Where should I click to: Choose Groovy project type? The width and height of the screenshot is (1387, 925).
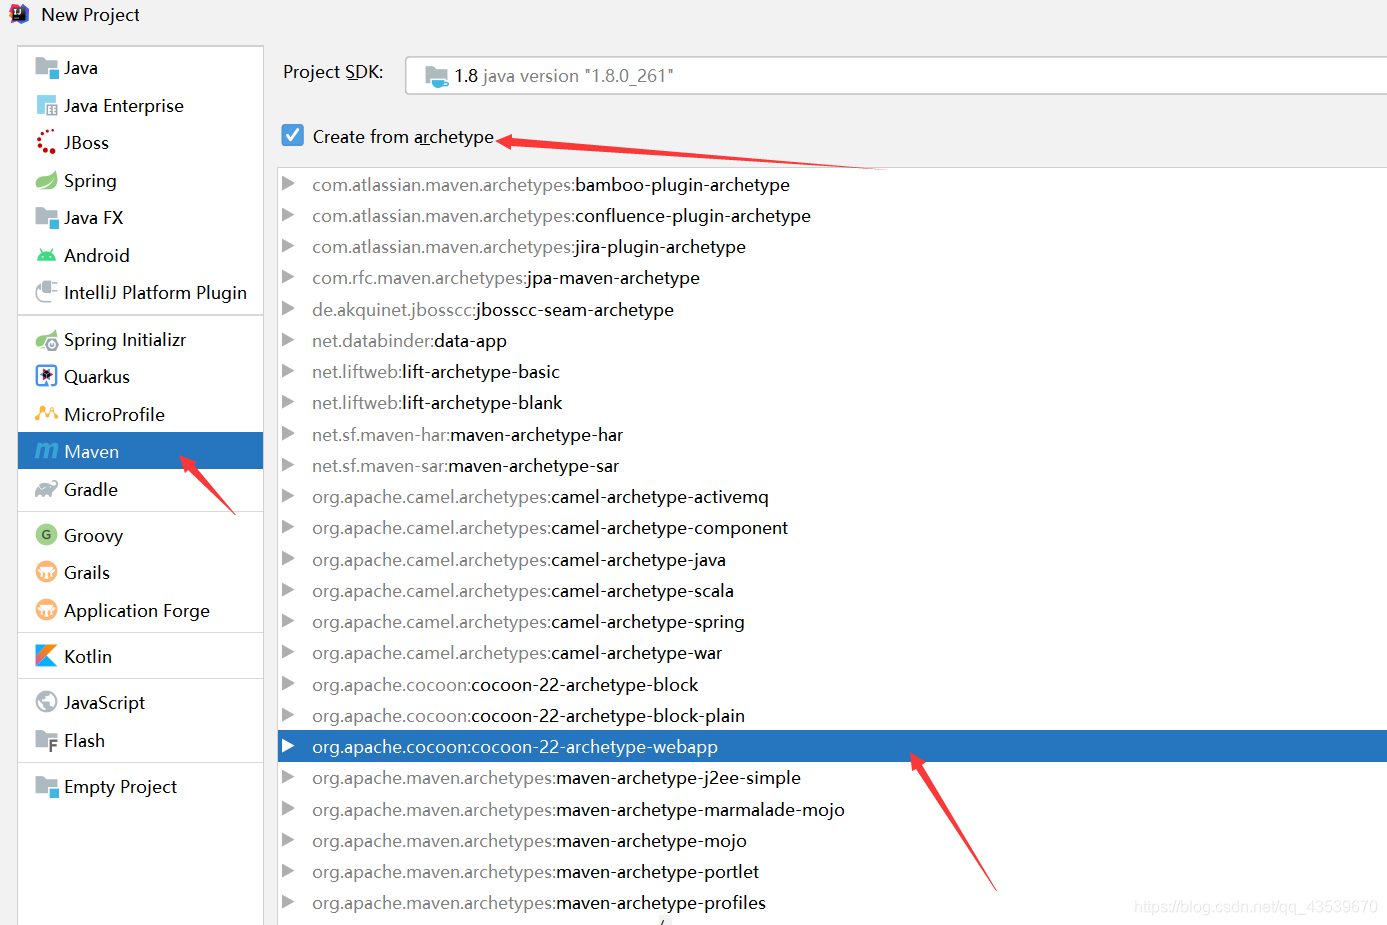(x=140, y=535)
